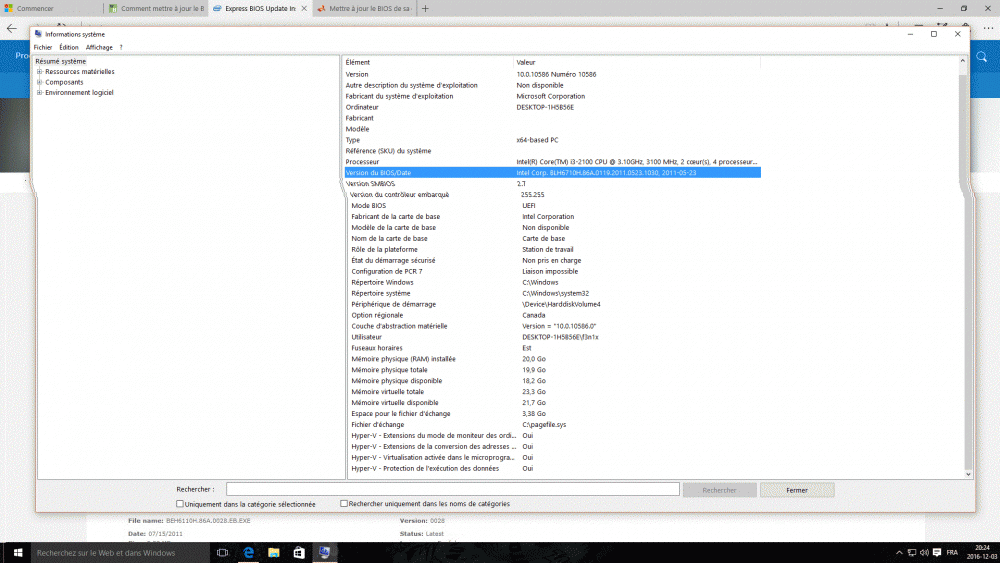Select the Ordinateur row

pyautogui.click(x=552, y=107)
